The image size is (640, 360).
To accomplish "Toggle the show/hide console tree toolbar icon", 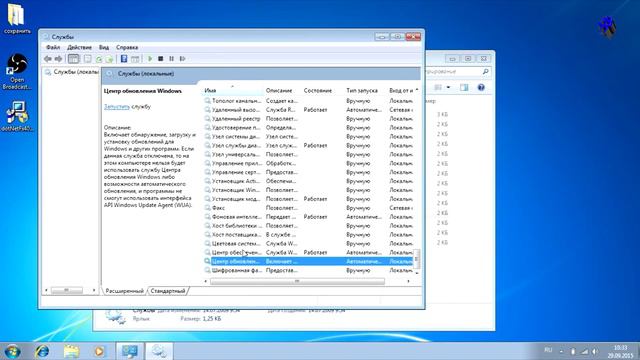I will coord(73,59).
